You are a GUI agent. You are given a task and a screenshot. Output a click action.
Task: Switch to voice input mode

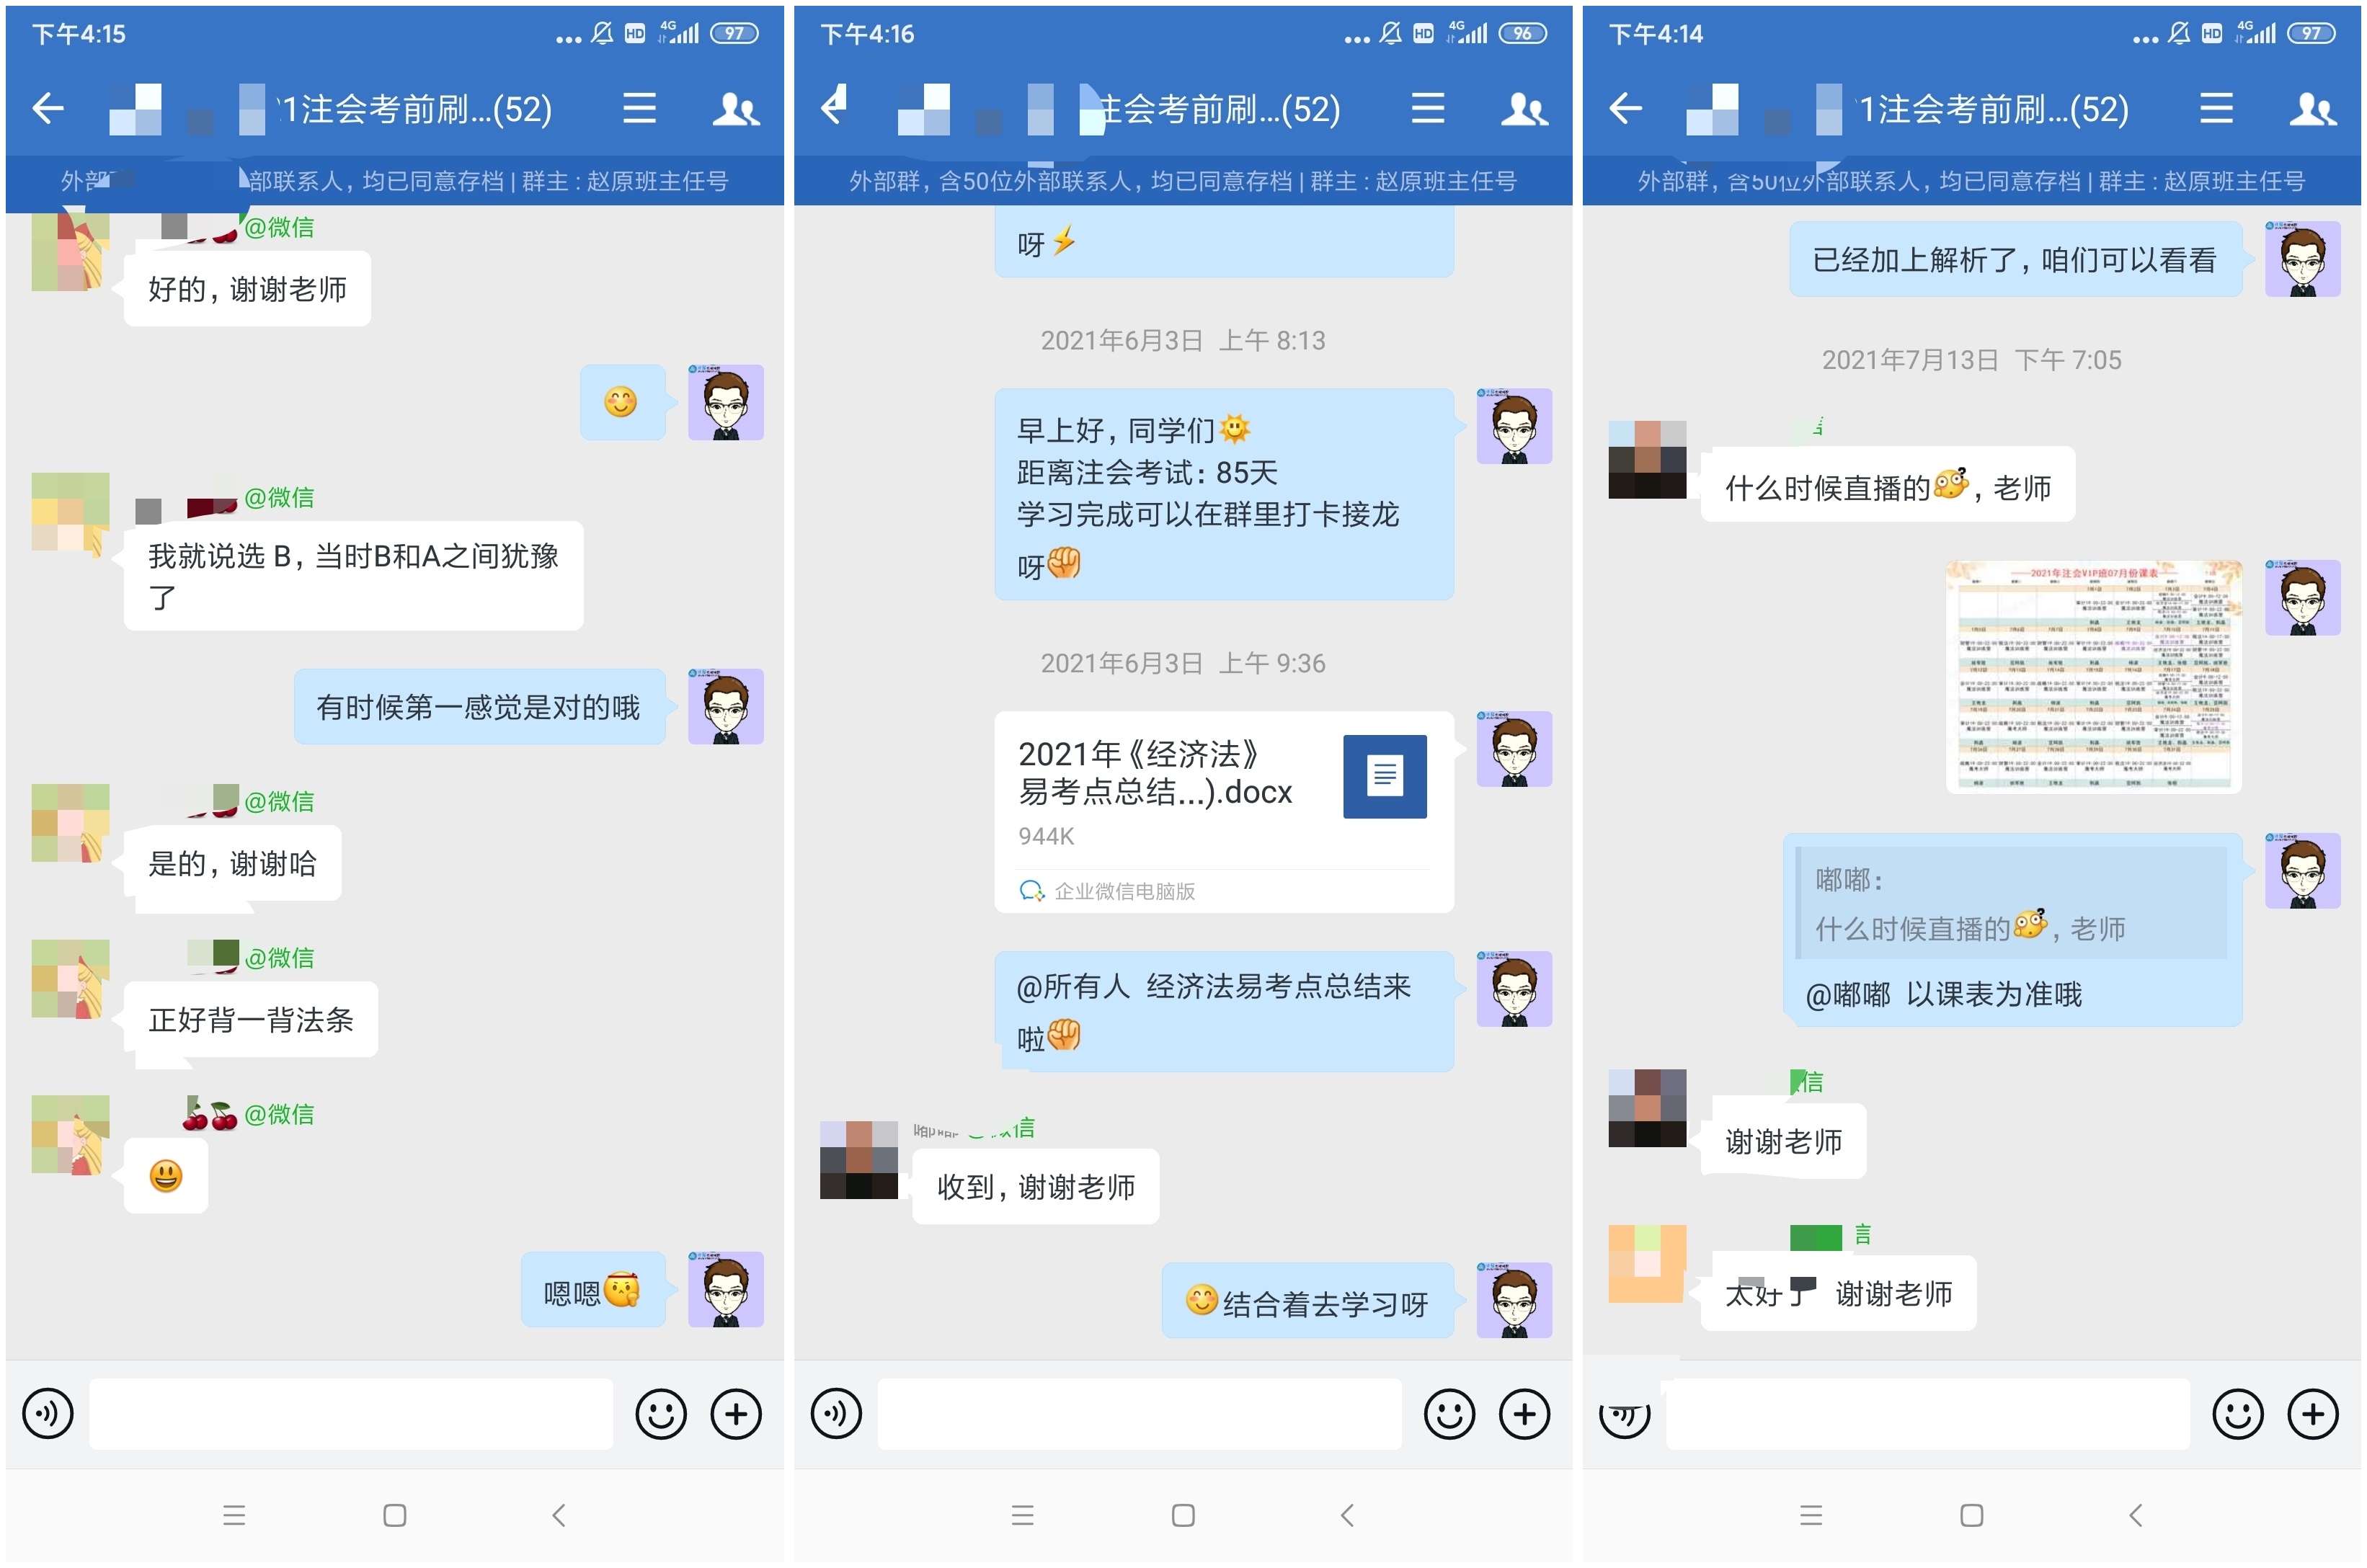(47, 1413)
